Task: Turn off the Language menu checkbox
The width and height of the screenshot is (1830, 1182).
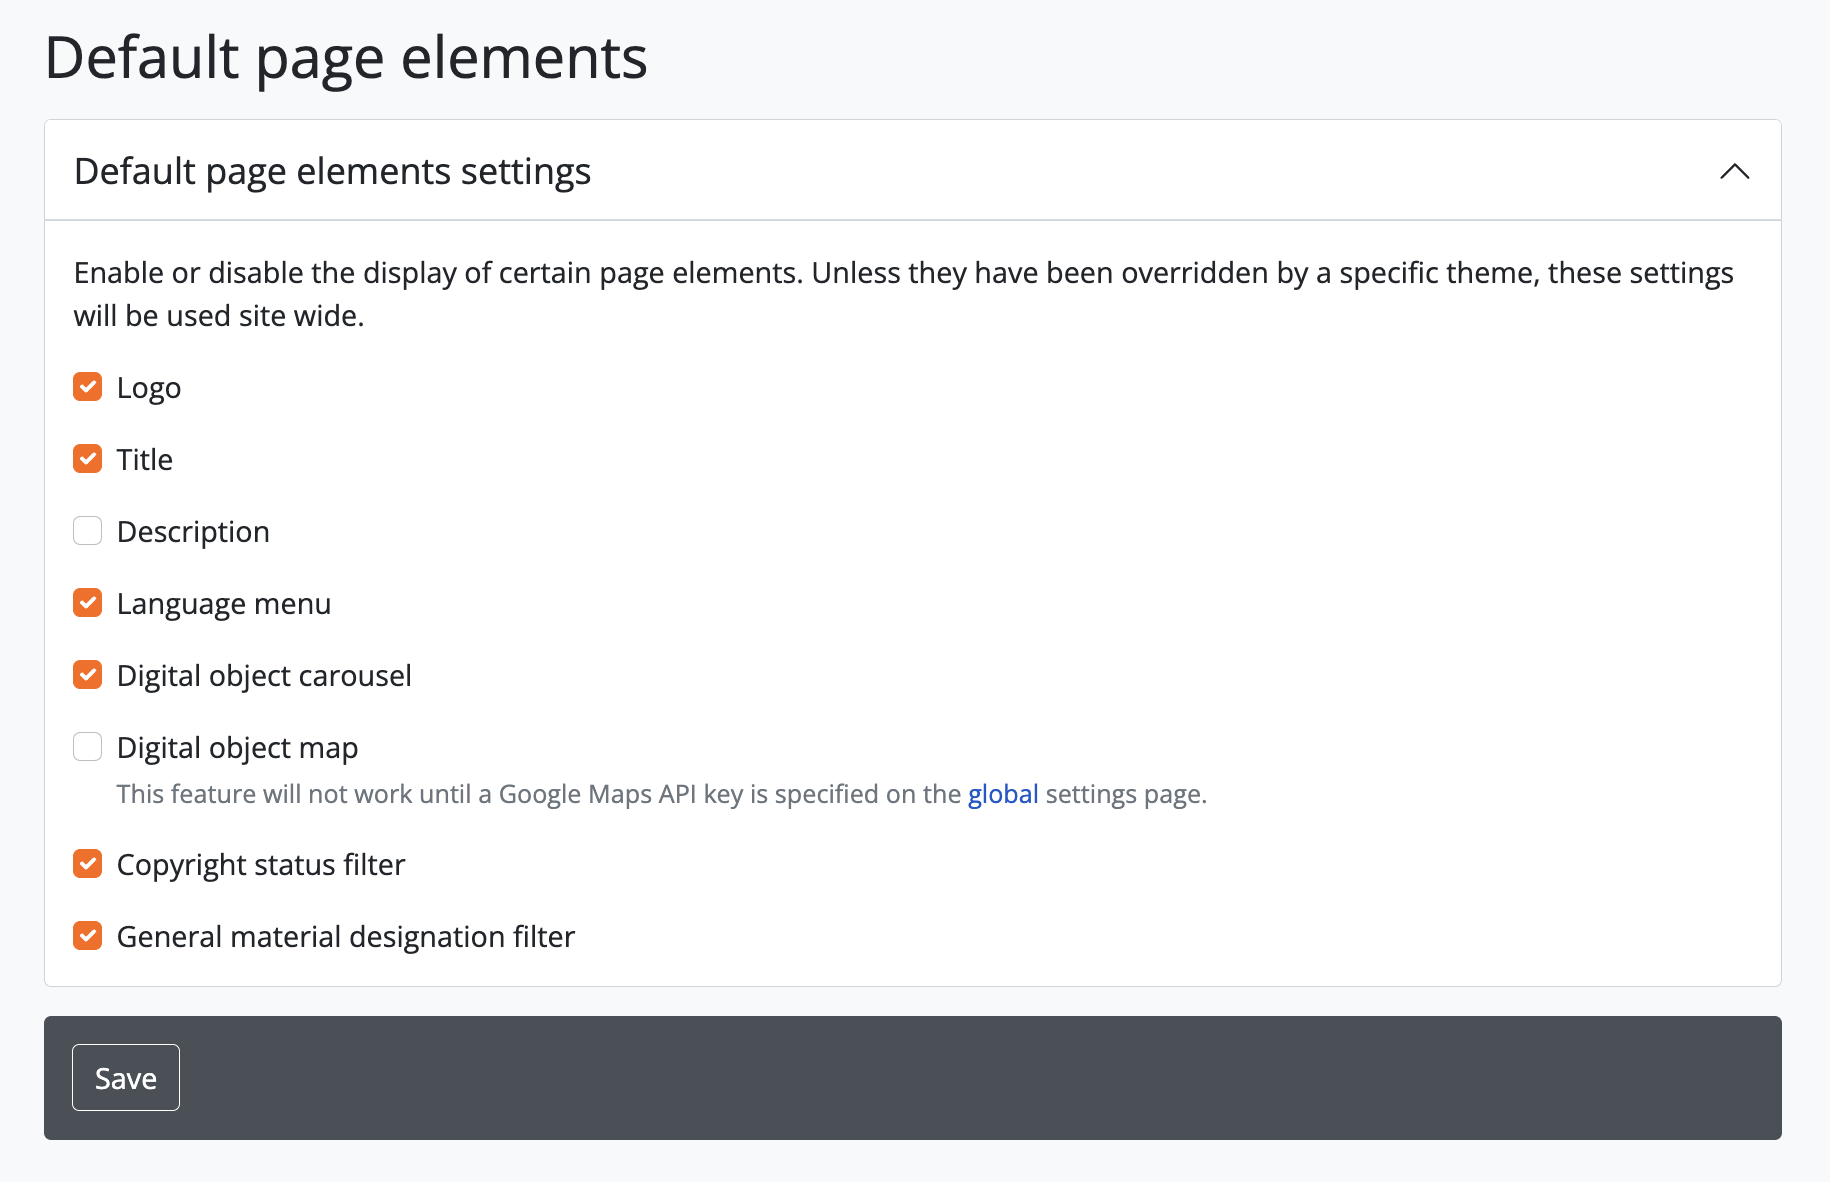Action: tap(88, 603)
